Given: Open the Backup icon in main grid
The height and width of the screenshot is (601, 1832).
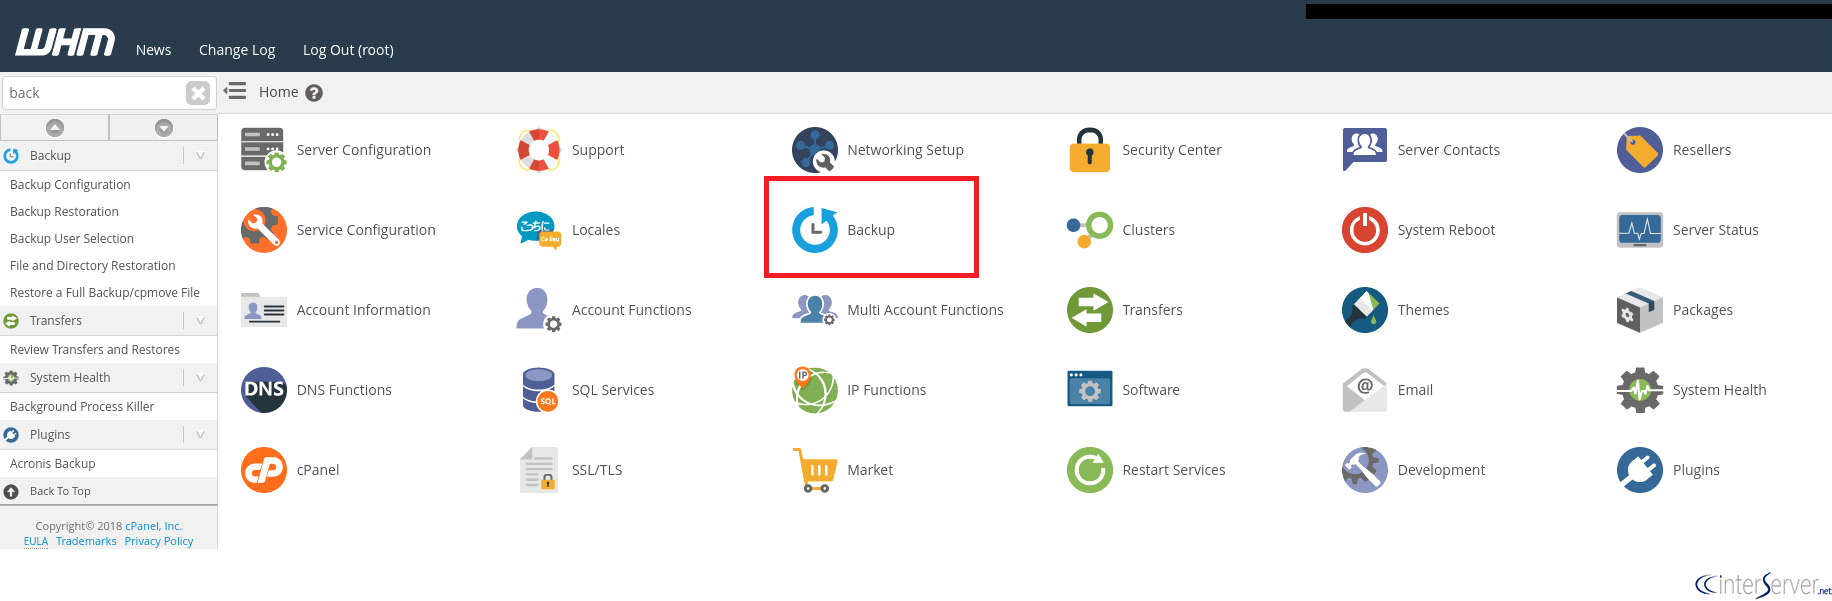Looking at the screenshot, I should (815, 230).
